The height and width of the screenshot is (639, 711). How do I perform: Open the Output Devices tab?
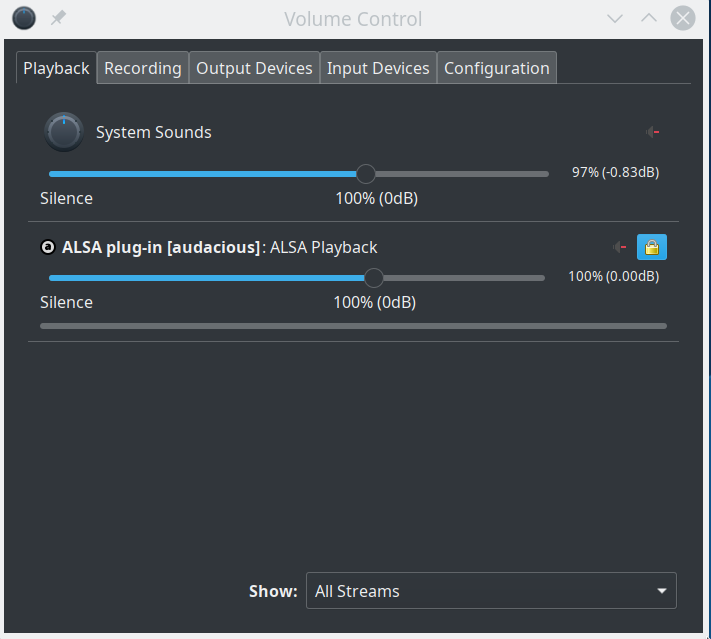coord(254,68)
